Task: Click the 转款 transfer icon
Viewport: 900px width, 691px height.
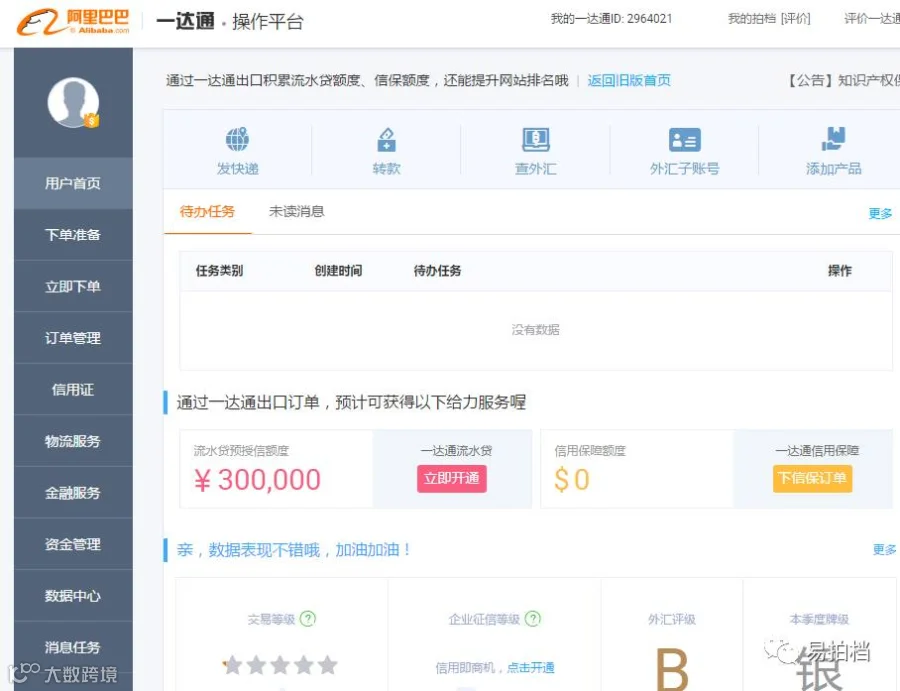Action: (x=386, y=139)
